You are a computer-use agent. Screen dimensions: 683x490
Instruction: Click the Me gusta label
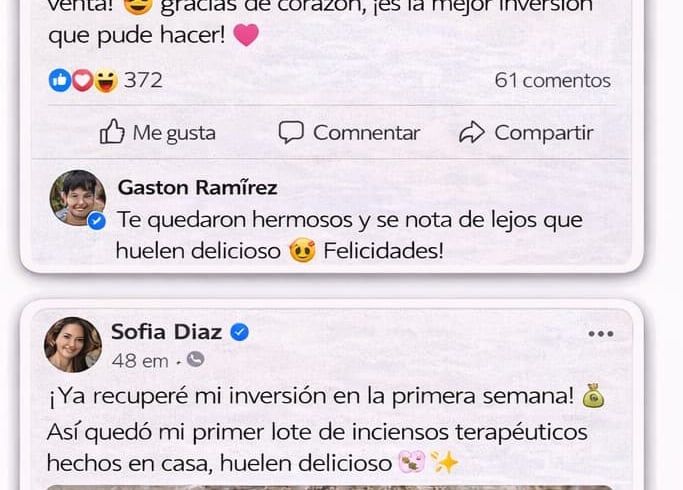click(x=174, y=133)
